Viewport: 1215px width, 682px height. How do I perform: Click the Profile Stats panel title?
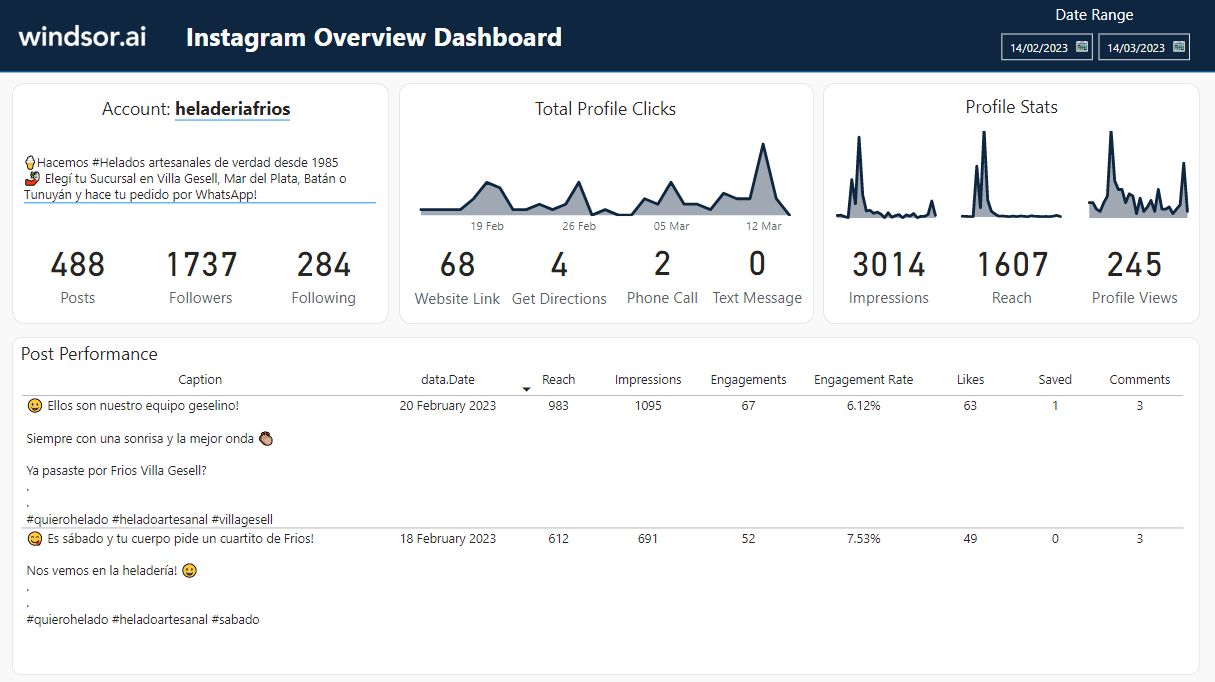[x=1011, y=107]
